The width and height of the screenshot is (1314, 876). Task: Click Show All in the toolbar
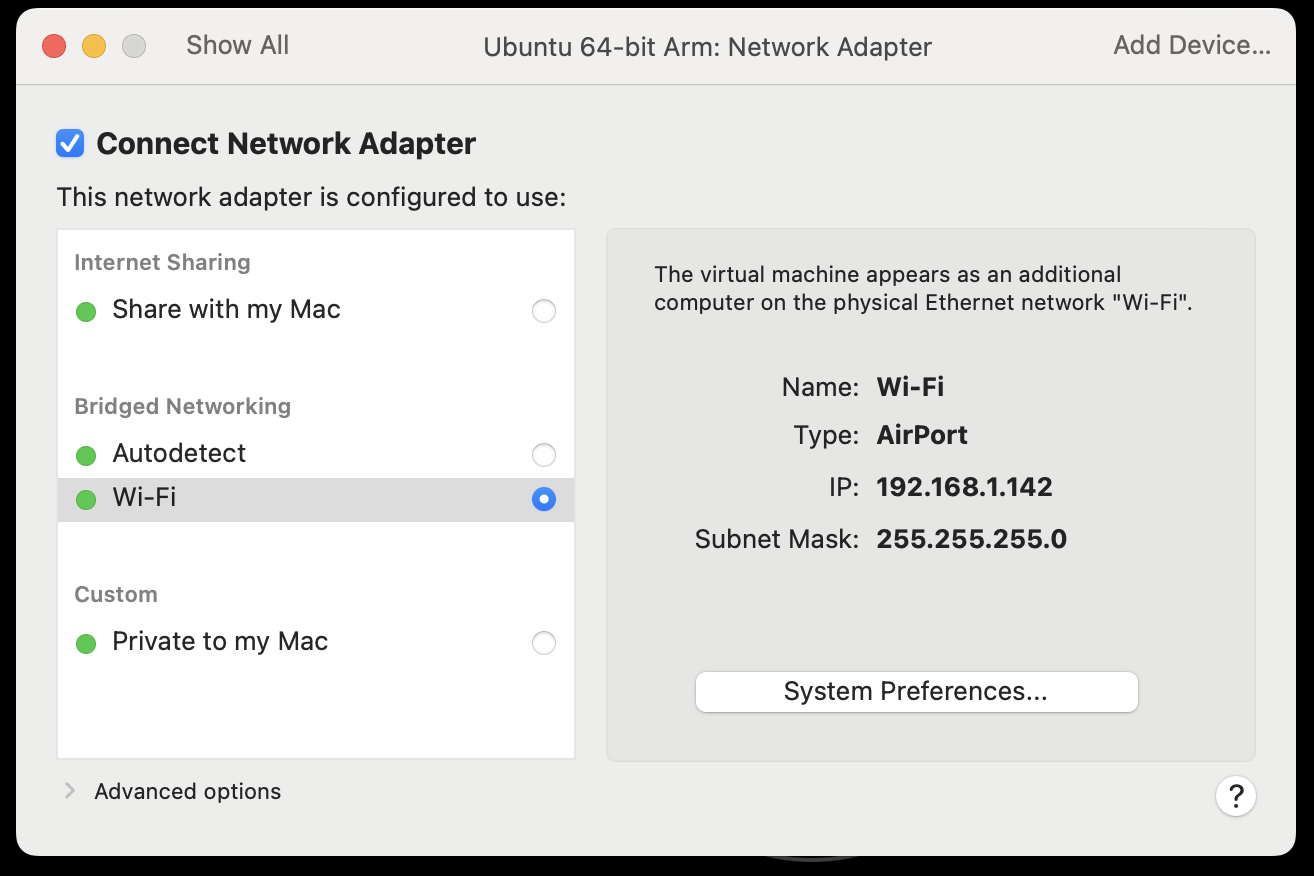pos(237,45)
